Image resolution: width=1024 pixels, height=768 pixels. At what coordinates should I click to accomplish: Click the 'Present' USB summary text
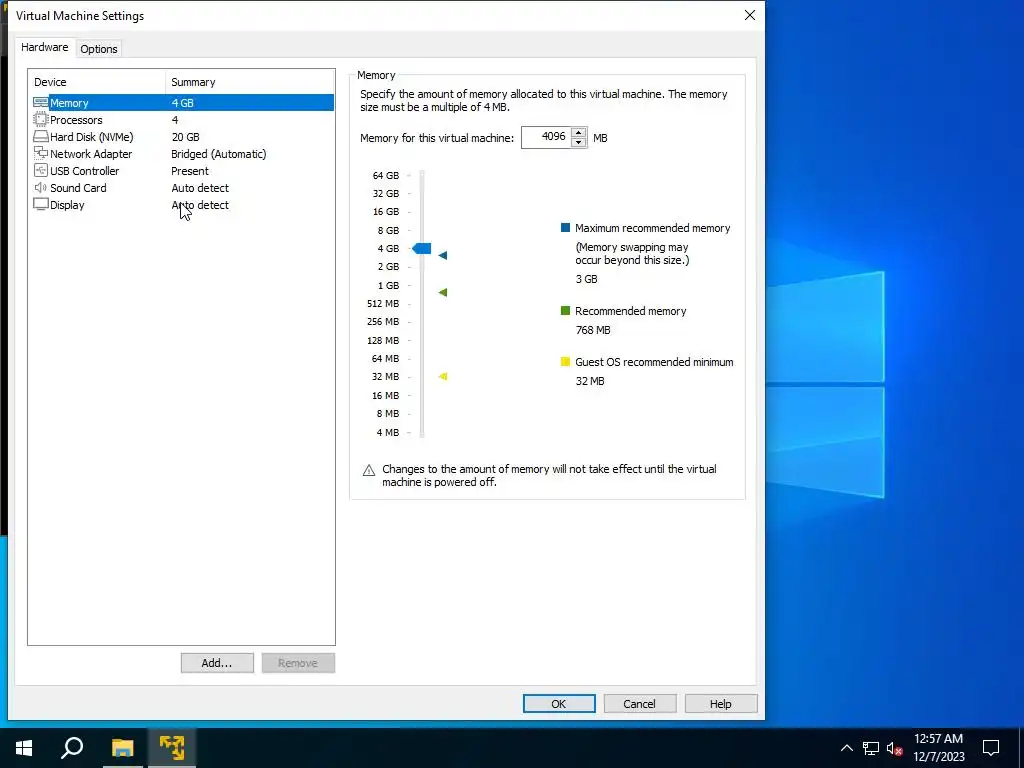[x=190, y=171]
